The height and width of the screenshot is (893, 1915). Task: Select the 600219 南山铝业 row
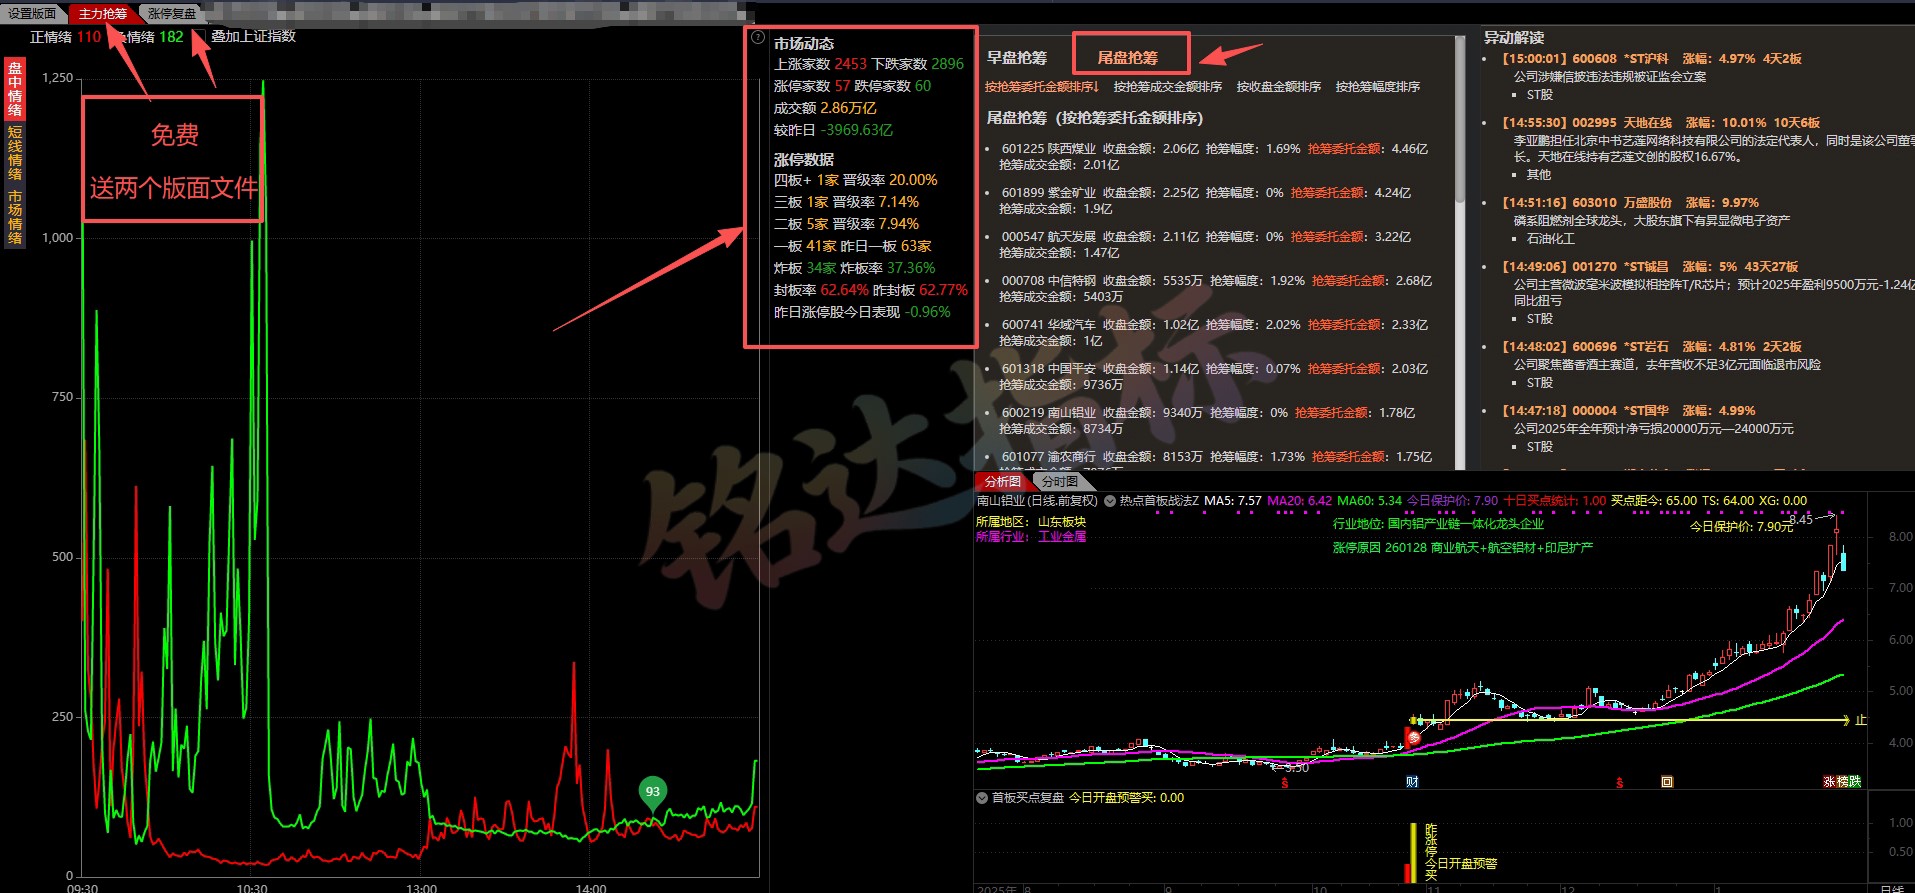1207,421
